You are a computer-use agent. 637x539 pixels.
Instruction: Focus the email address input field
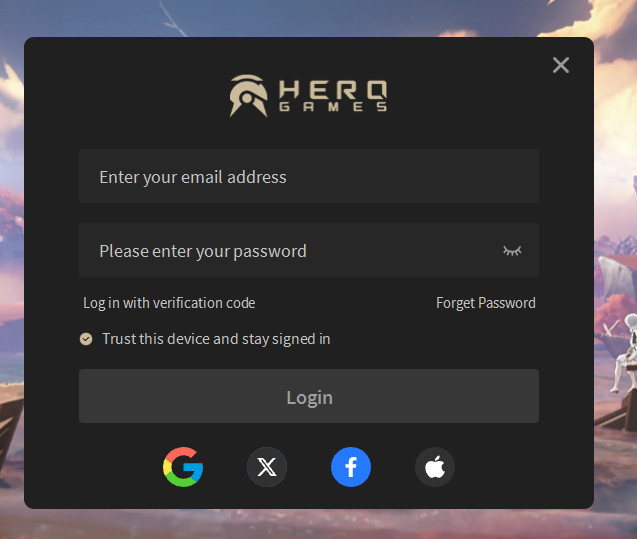click(309, 176)
